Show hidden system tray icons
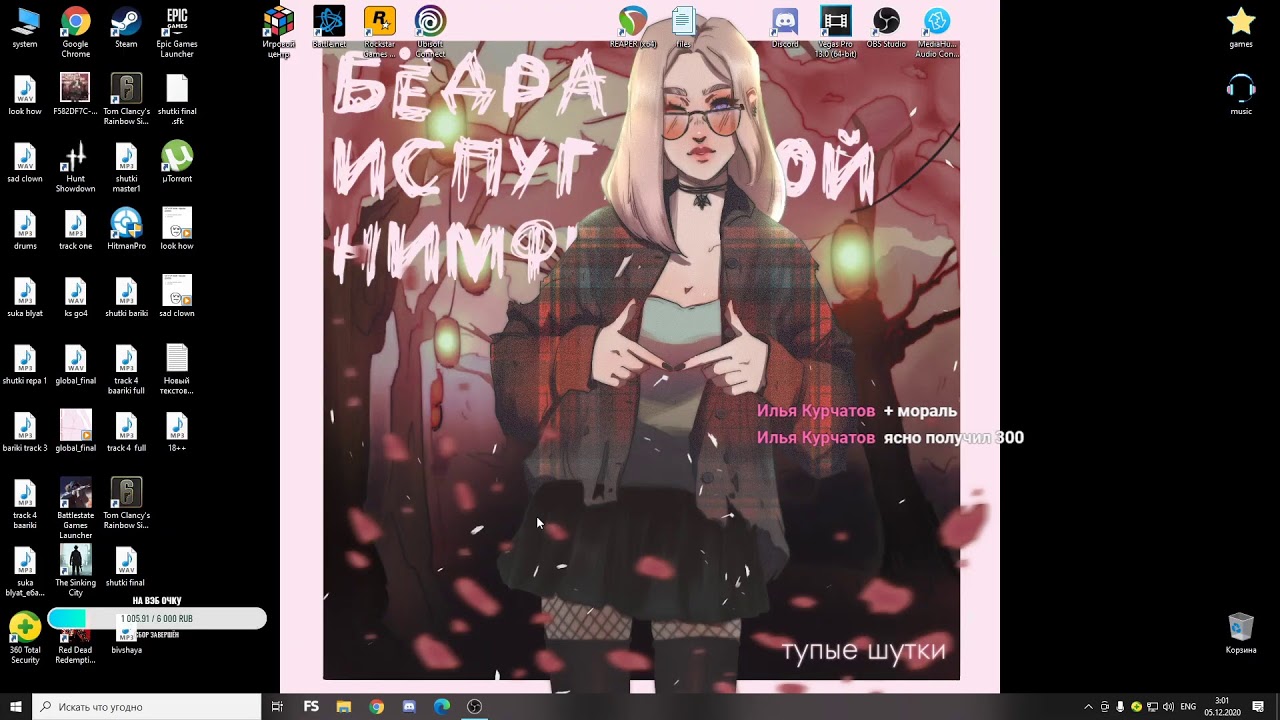 tap(1088, 707)
